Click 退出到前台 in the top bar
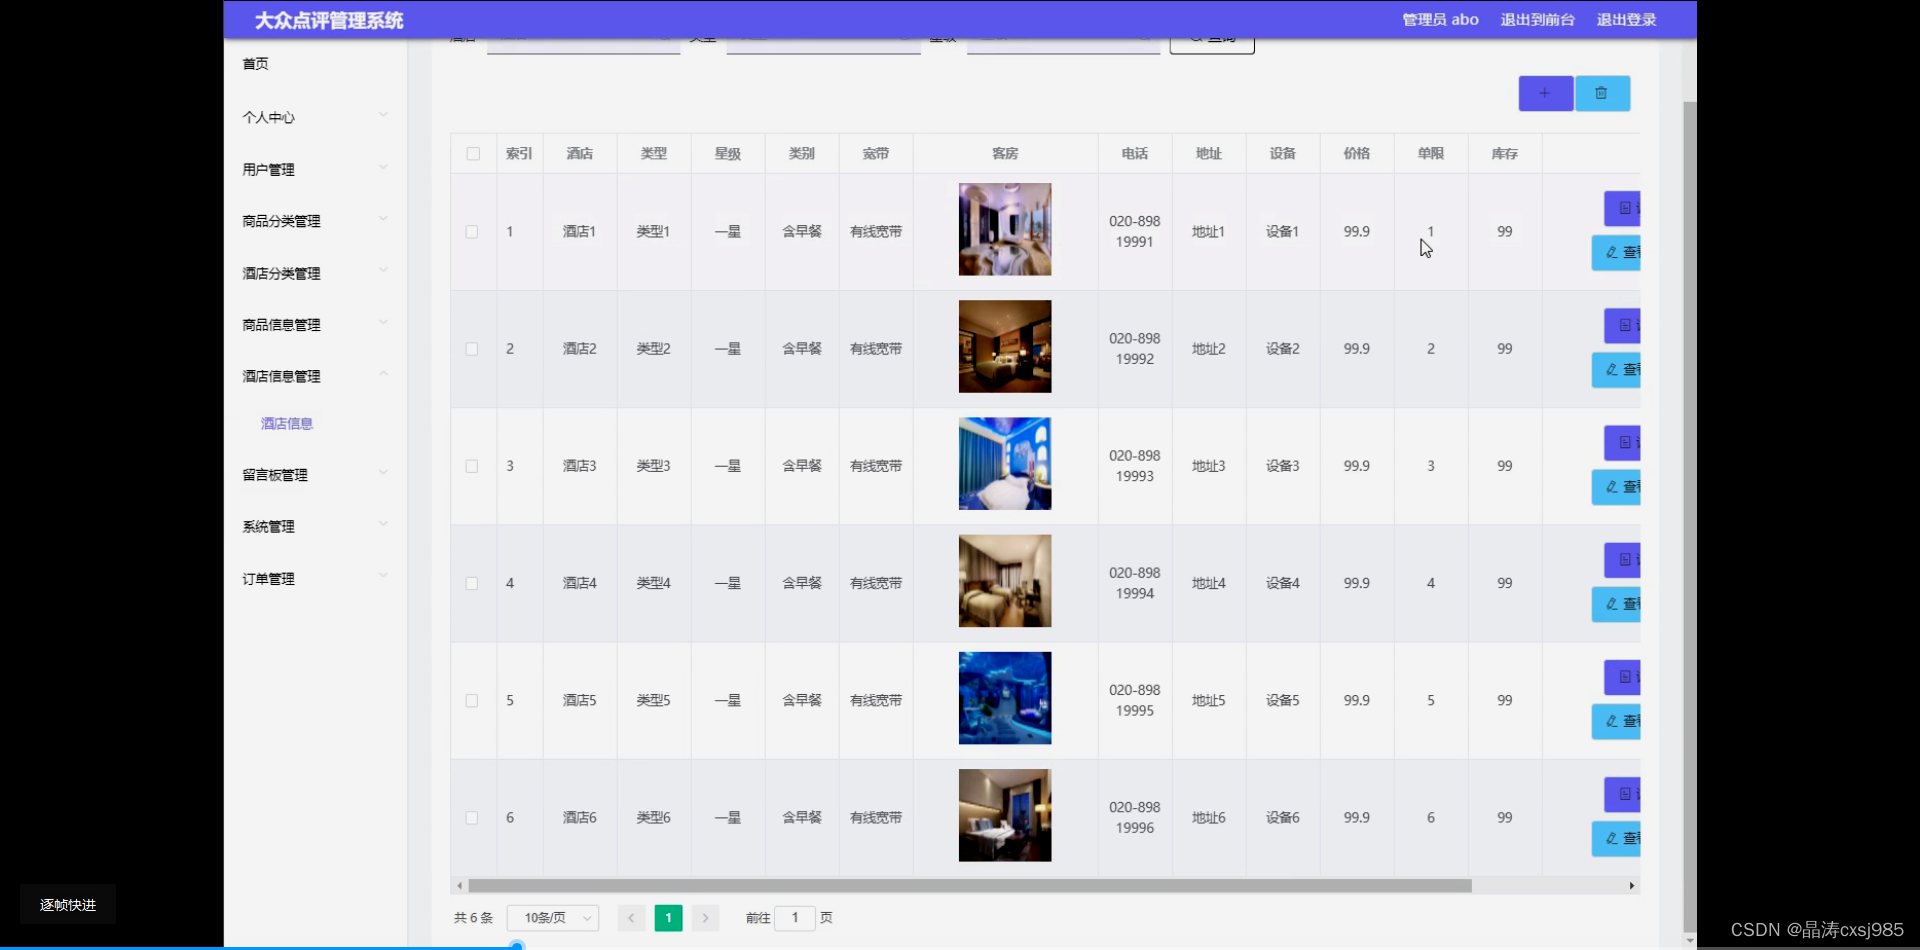Screen dimensions: 1920x950 [1537, 19]
